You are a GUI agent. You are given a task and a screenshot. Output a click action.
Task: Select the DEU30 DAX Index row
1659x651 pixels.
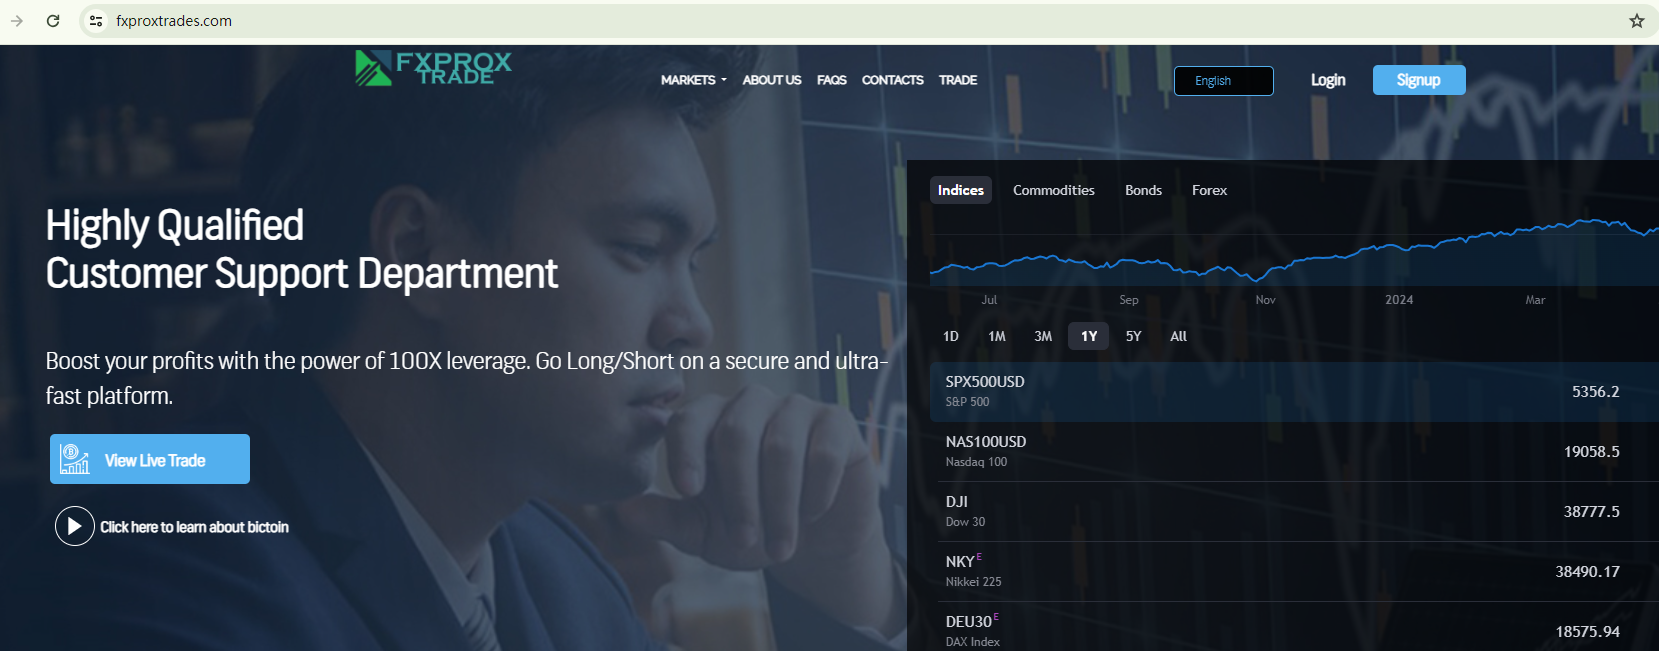1294,627
